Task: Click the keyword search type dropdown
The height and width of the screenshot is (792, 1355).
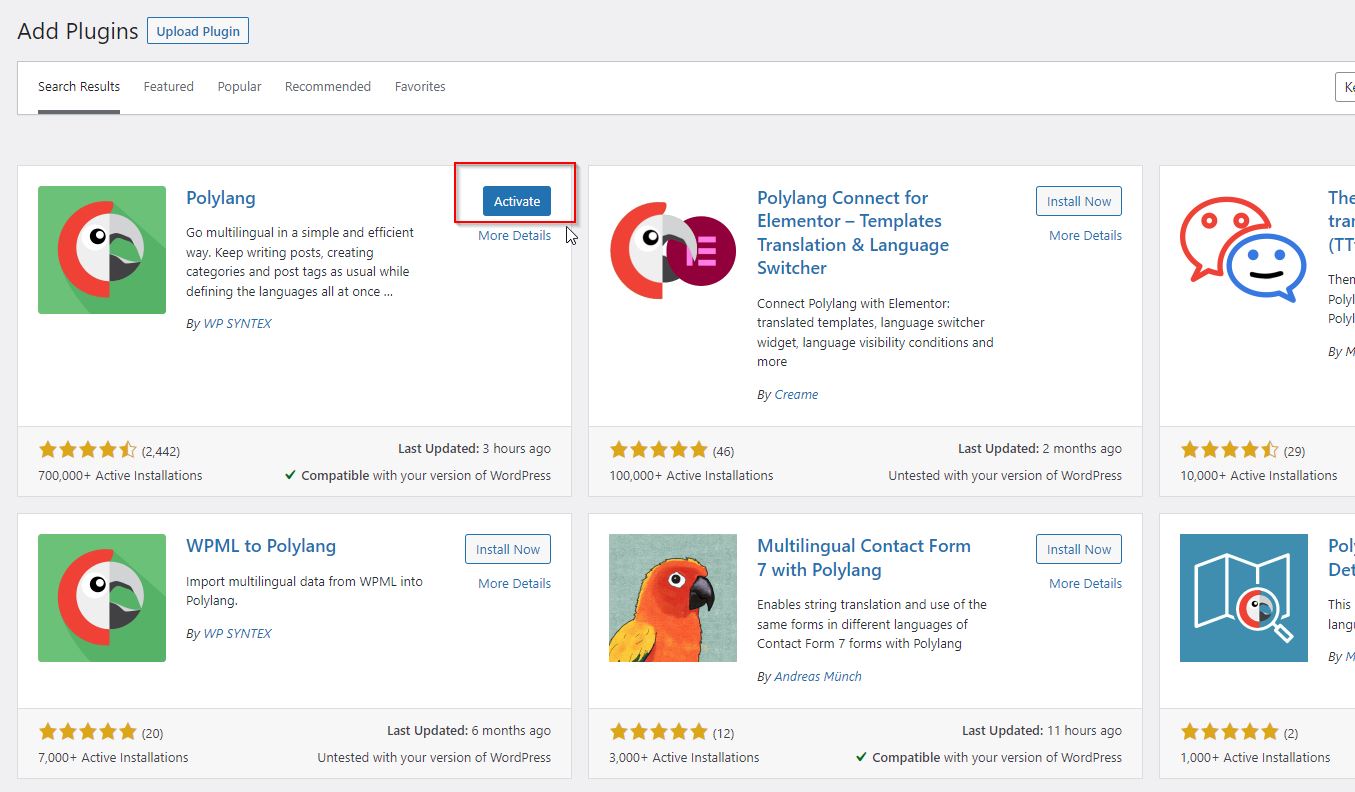Action: (1345, 87)
